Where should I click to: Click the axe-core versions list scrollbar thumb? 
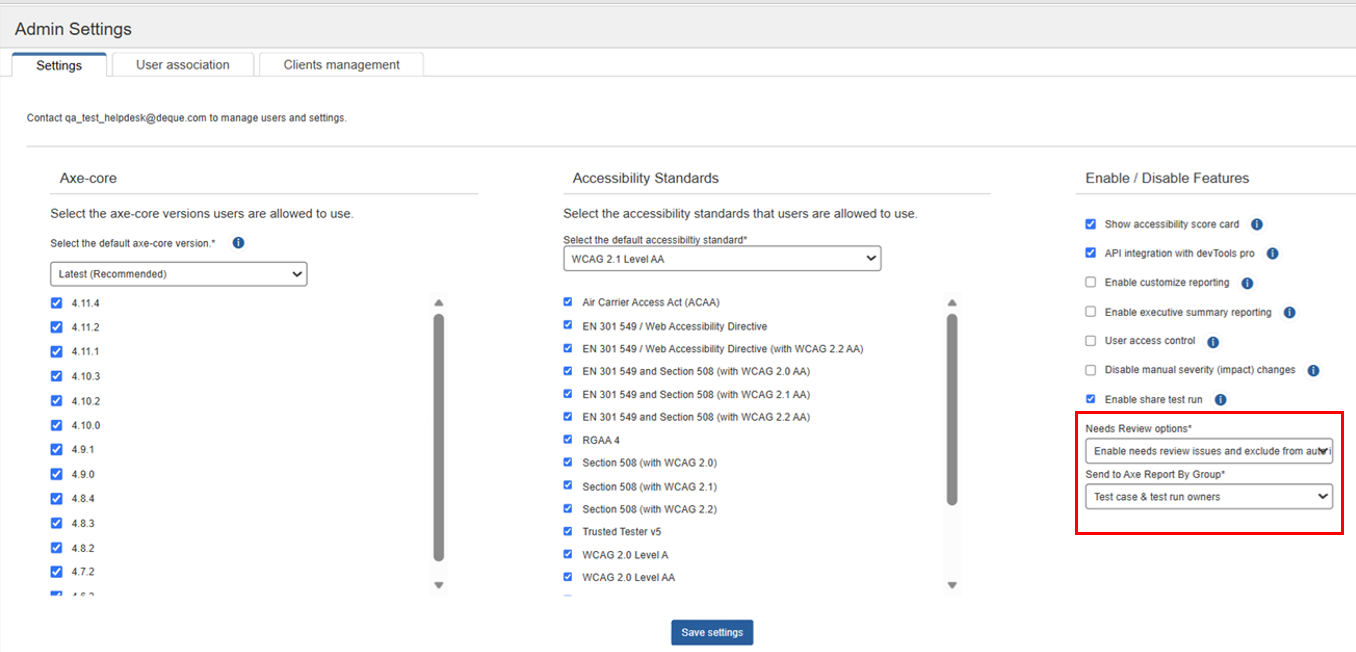(438, 438)
